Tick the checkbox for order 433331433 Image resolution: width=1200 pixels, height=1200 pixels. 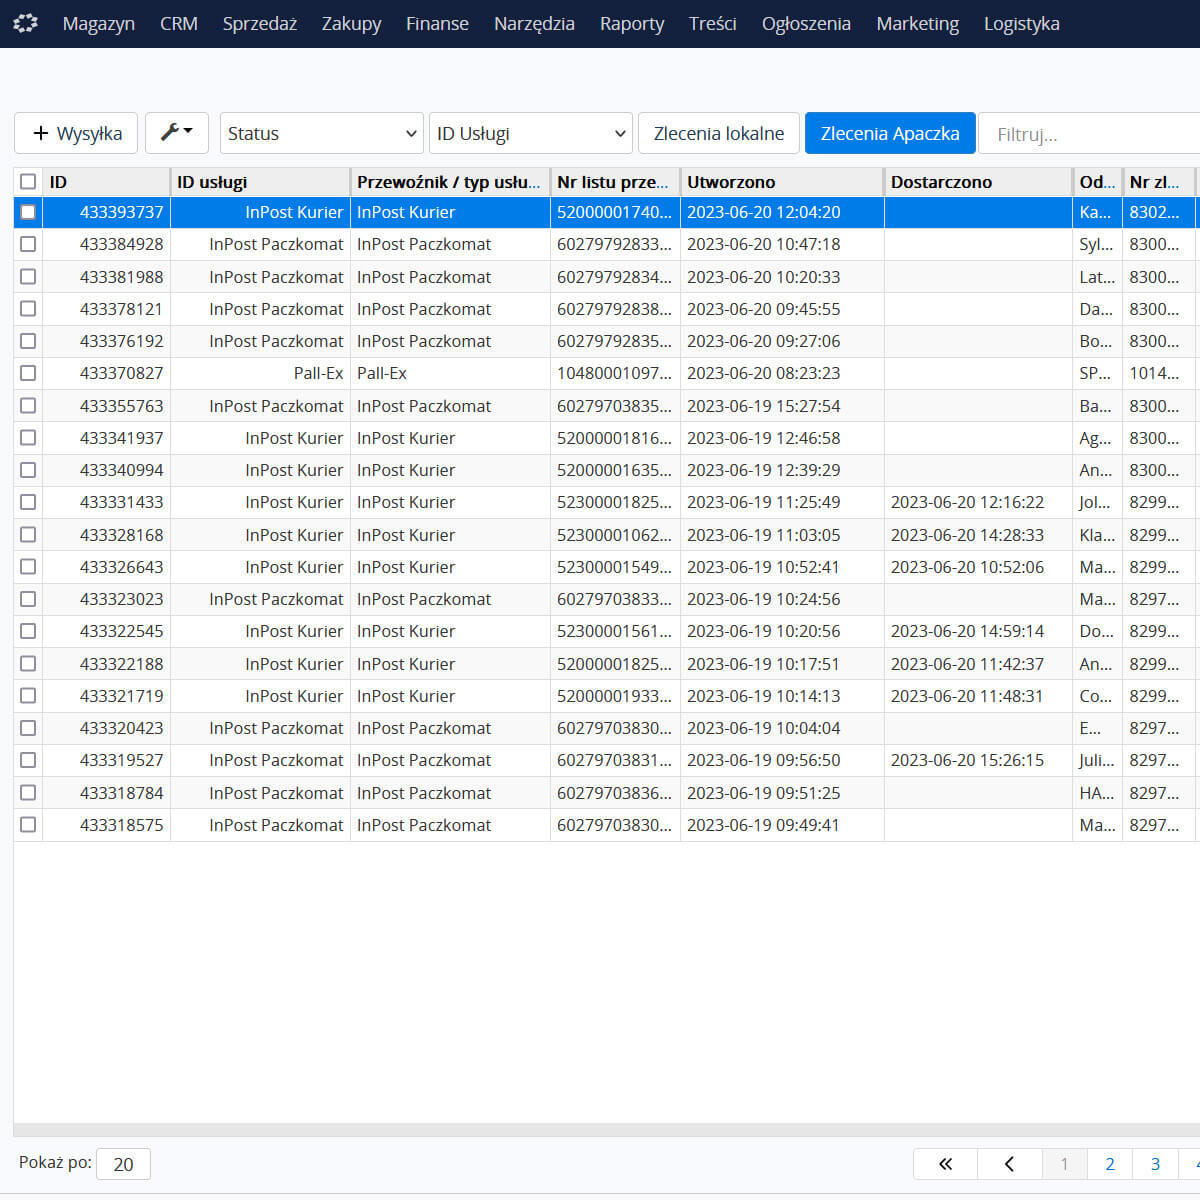[x=28, y=502]
